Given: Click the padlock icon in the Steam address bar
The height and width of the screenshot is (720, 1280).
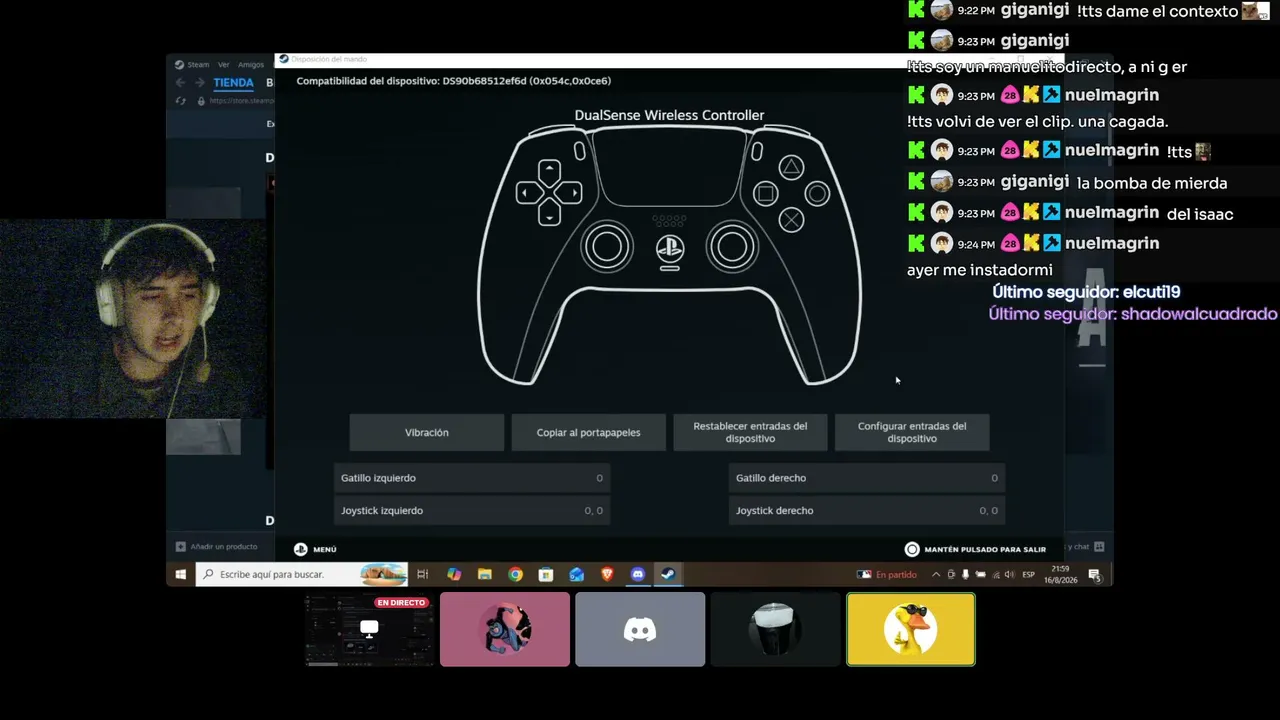Looking at the screenshot, I should (x=201, y=101).
